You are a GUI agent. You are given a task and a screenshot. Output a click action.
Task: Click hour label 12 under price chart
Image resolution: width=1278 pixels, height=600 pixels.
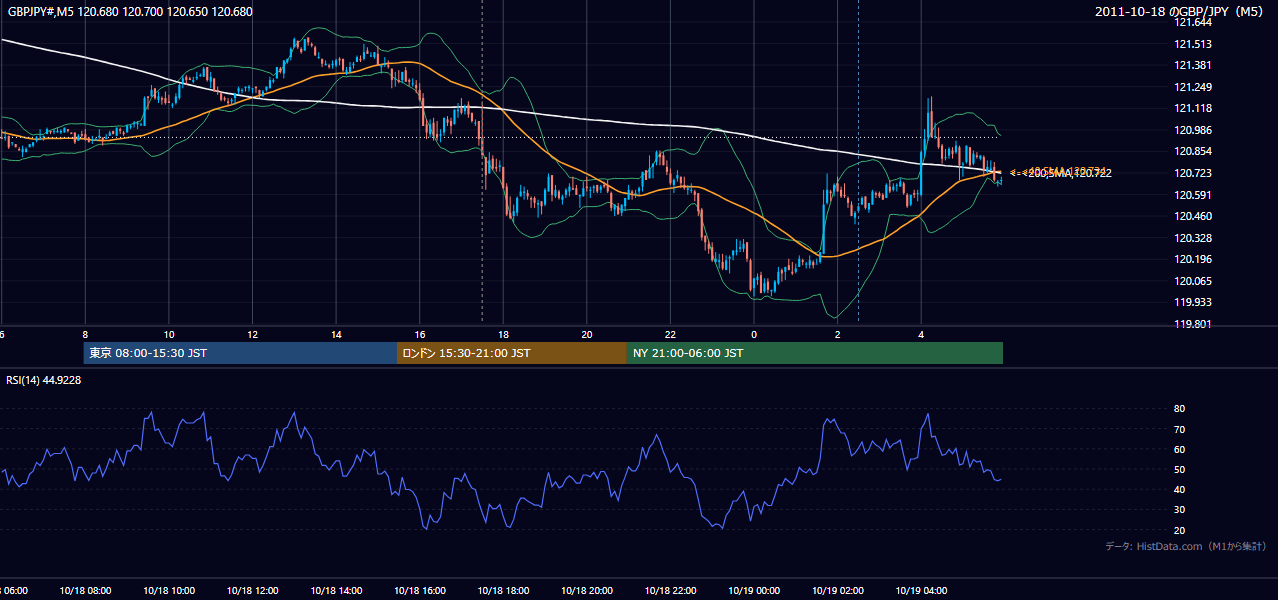253,334
